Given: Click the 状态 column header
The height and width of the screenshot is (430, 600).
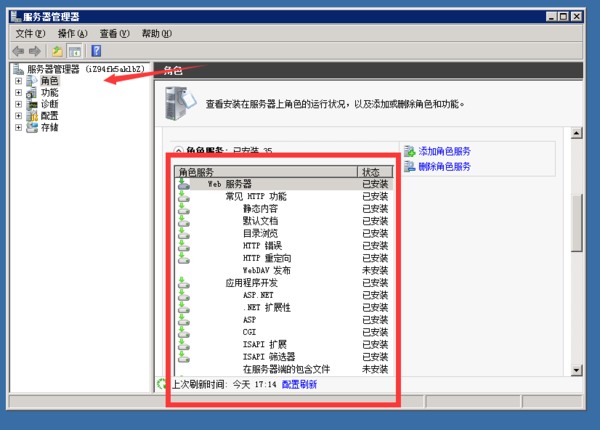Looking at the screenshot, I should click(x=375, y=172).
